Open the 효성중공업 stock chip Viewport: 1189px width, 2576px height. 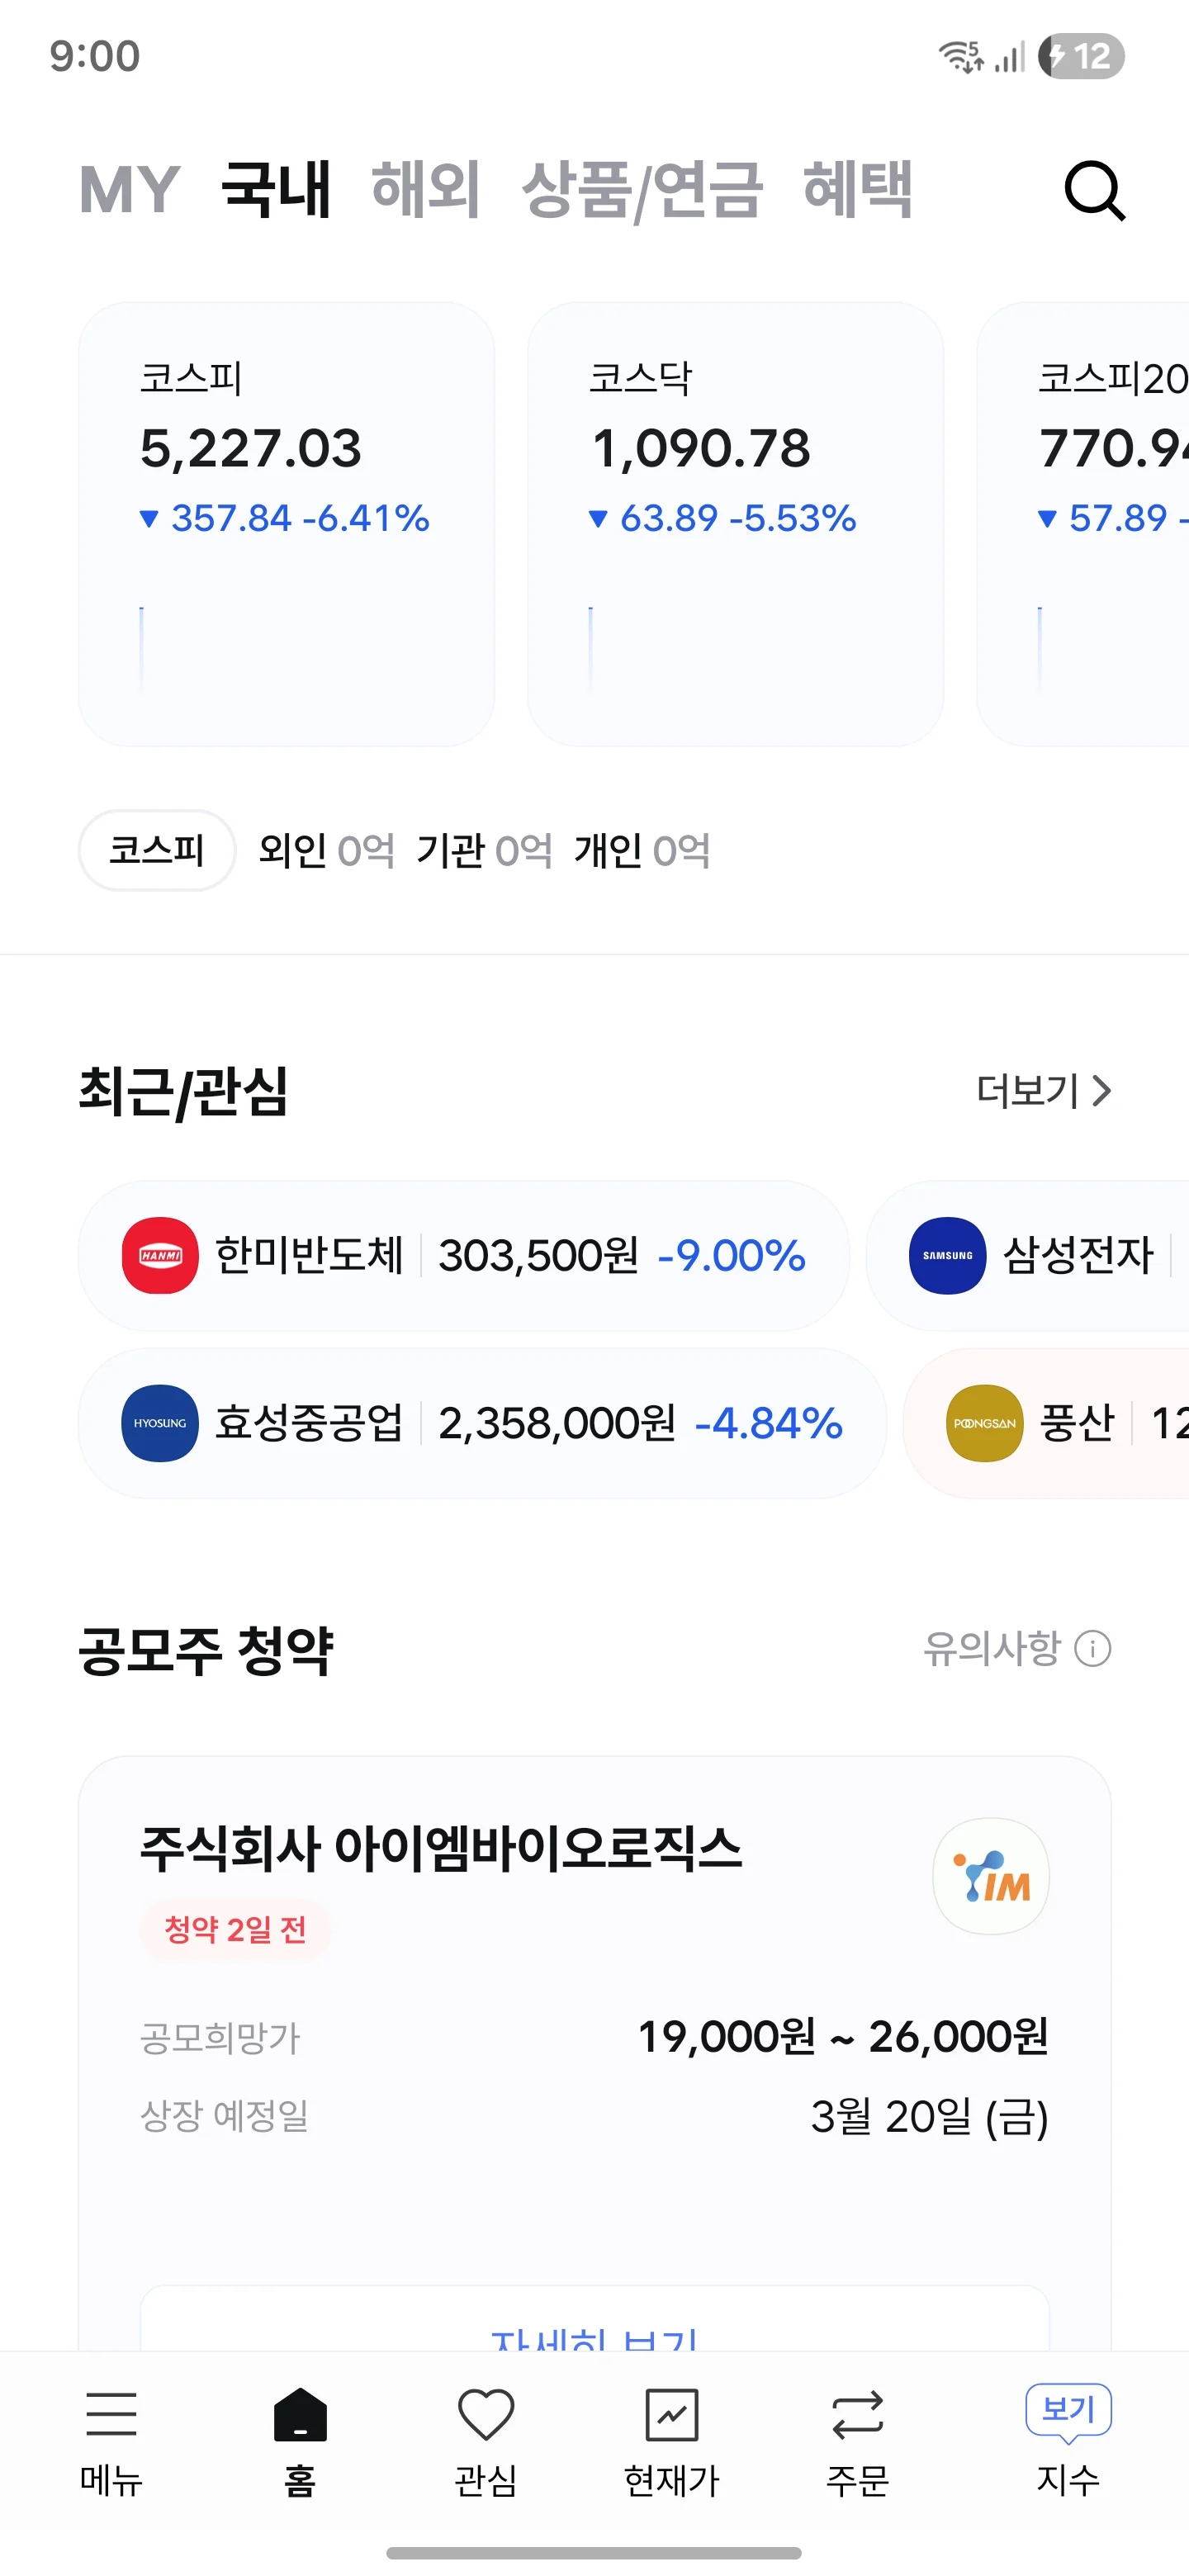482,1422
